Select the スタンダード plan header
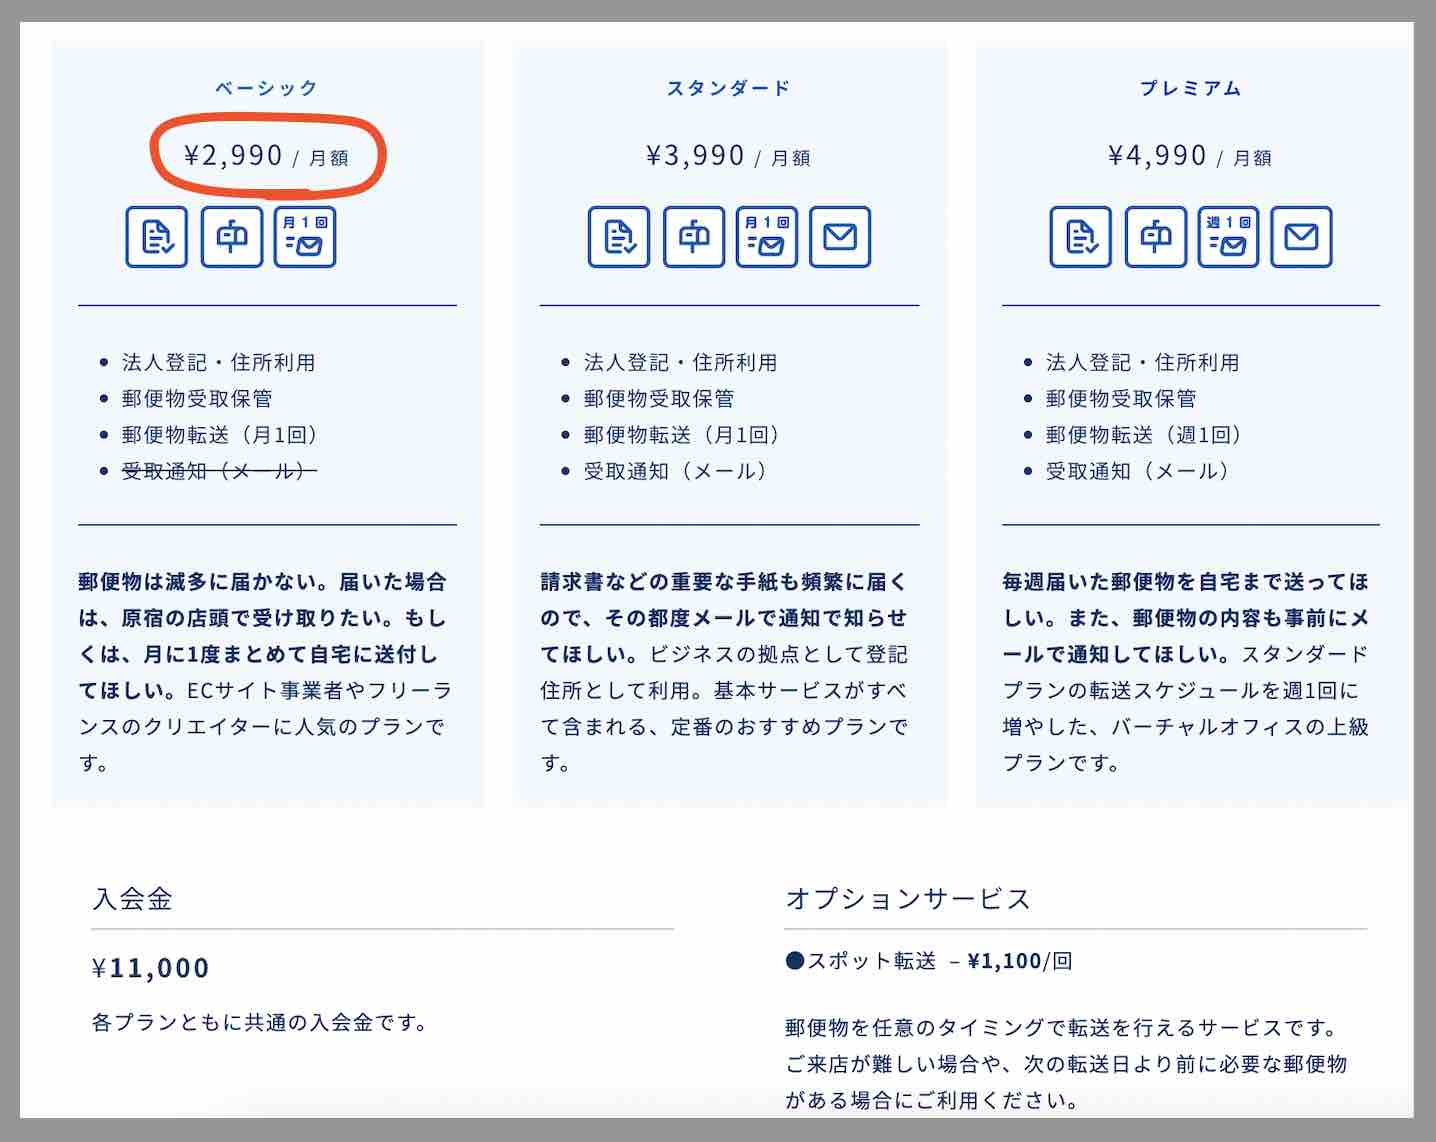The image size is (1436, 1142). pos(729,87)
